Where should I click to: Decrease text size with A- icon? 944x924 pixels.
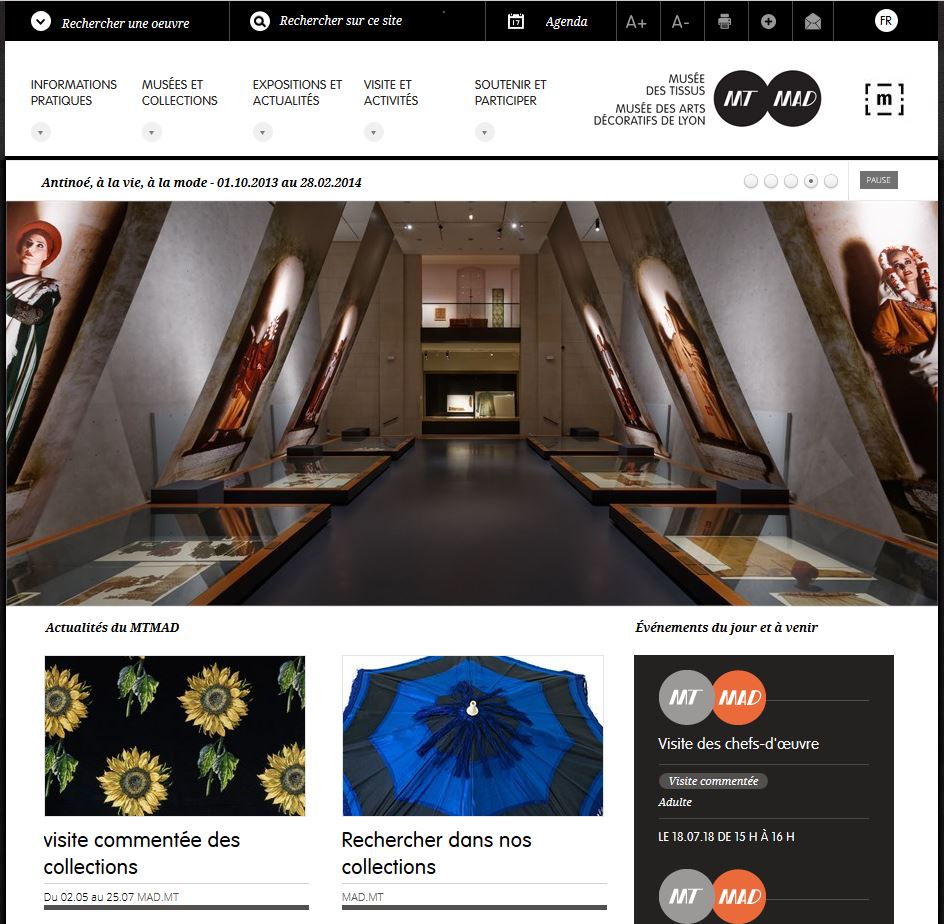coord(680,22)
